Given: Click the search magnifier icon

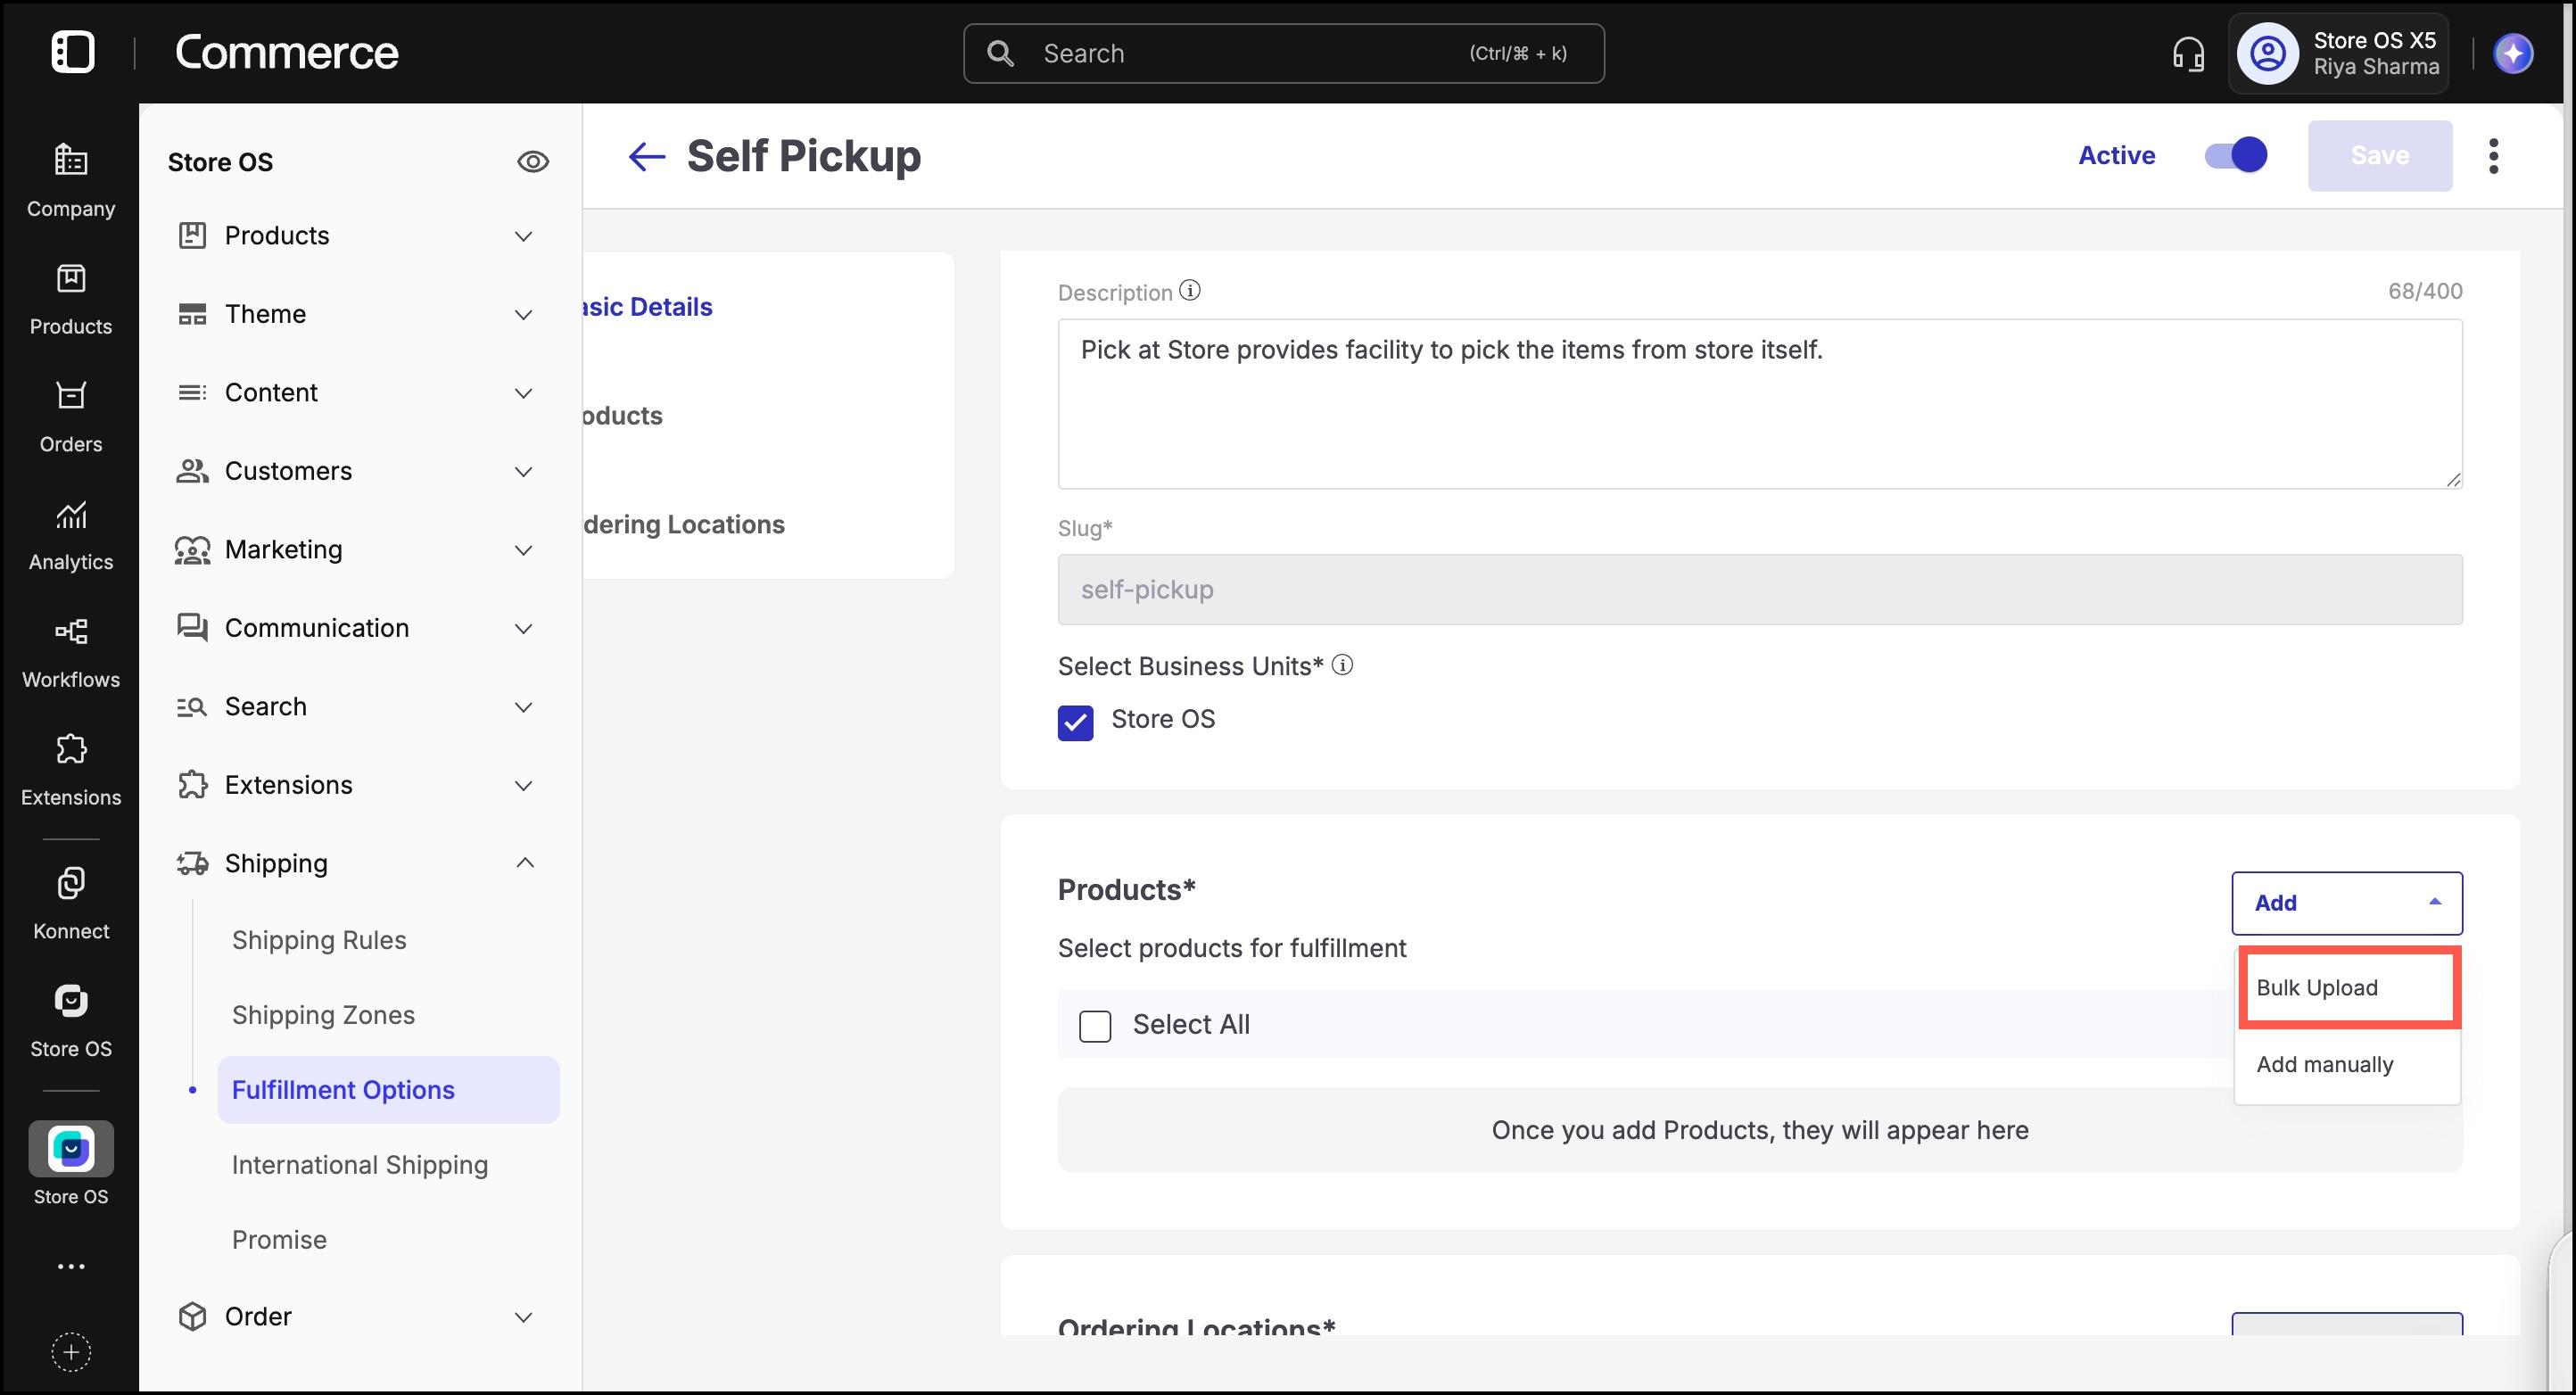Looking at the screenshot, I should [x=1000, y=54].
